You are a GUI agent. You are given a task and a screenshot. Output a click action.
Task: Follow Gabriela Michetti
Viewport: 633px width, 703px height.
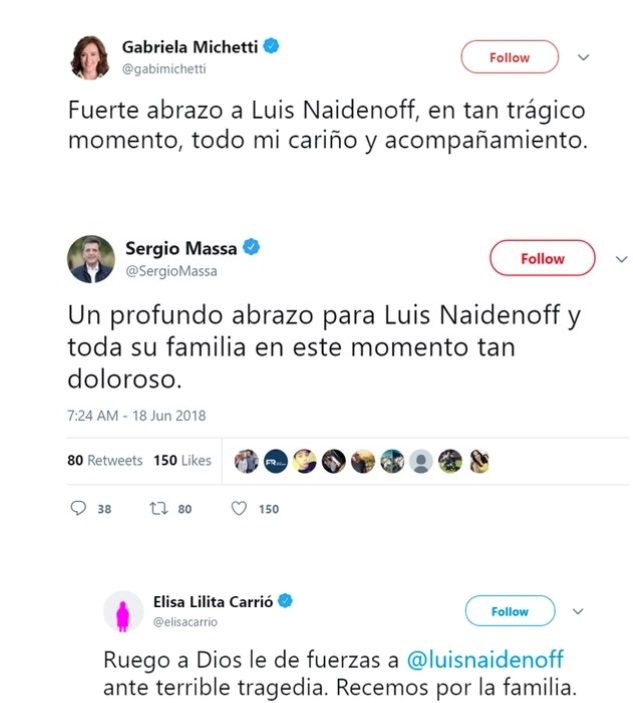coord(509,57)
